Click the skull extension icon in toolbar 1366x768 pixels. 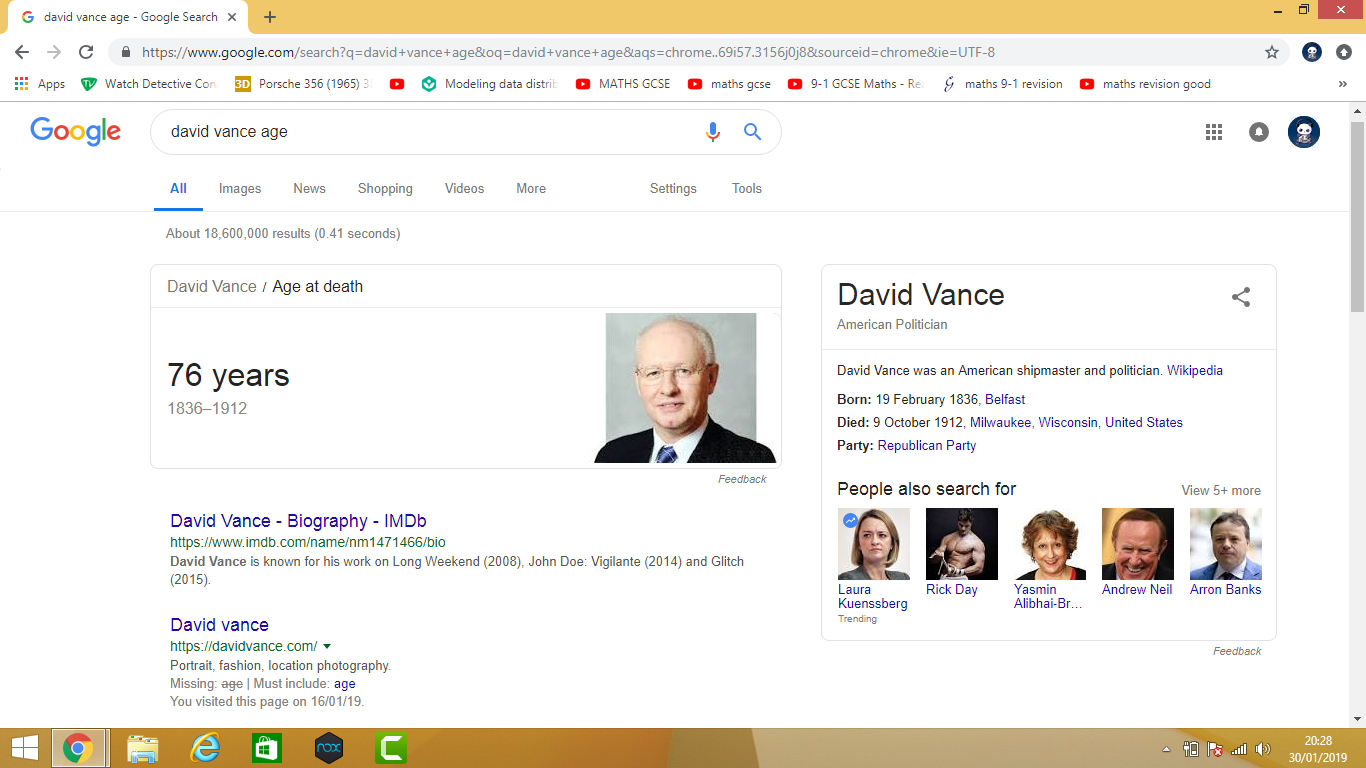click(1313, 52)
